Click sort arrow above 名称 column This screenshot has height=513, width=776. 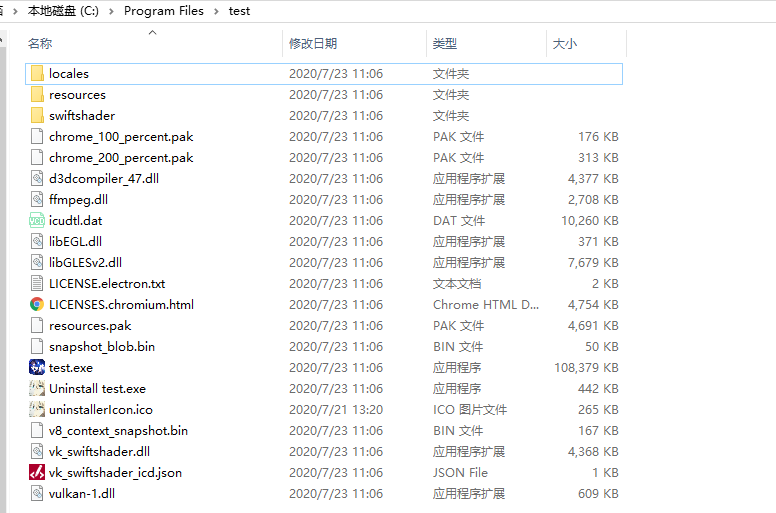click(152, 33)
